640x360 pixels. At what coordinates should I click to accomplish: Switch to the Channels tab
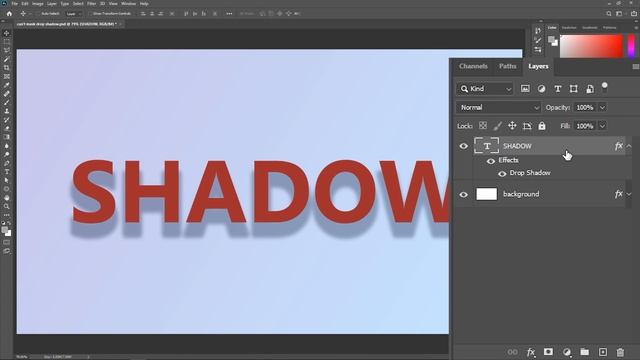(473, 66)
